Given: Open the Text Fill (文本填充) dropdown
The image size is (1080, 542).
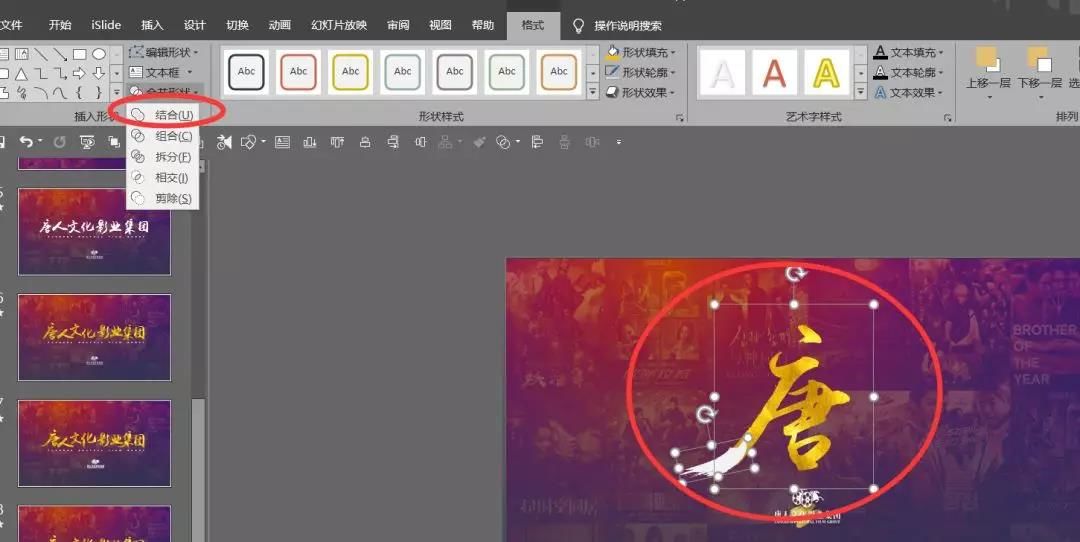Looking at the screenshot, I should click(x=908, y=52).
